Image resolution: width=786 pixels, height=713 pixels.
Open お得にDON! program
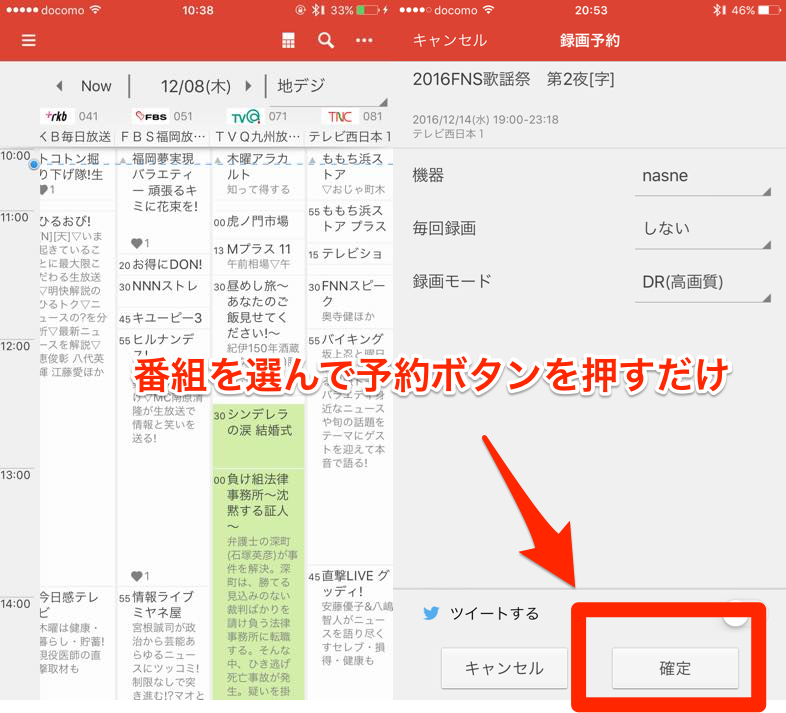click(x=163, y=265)
